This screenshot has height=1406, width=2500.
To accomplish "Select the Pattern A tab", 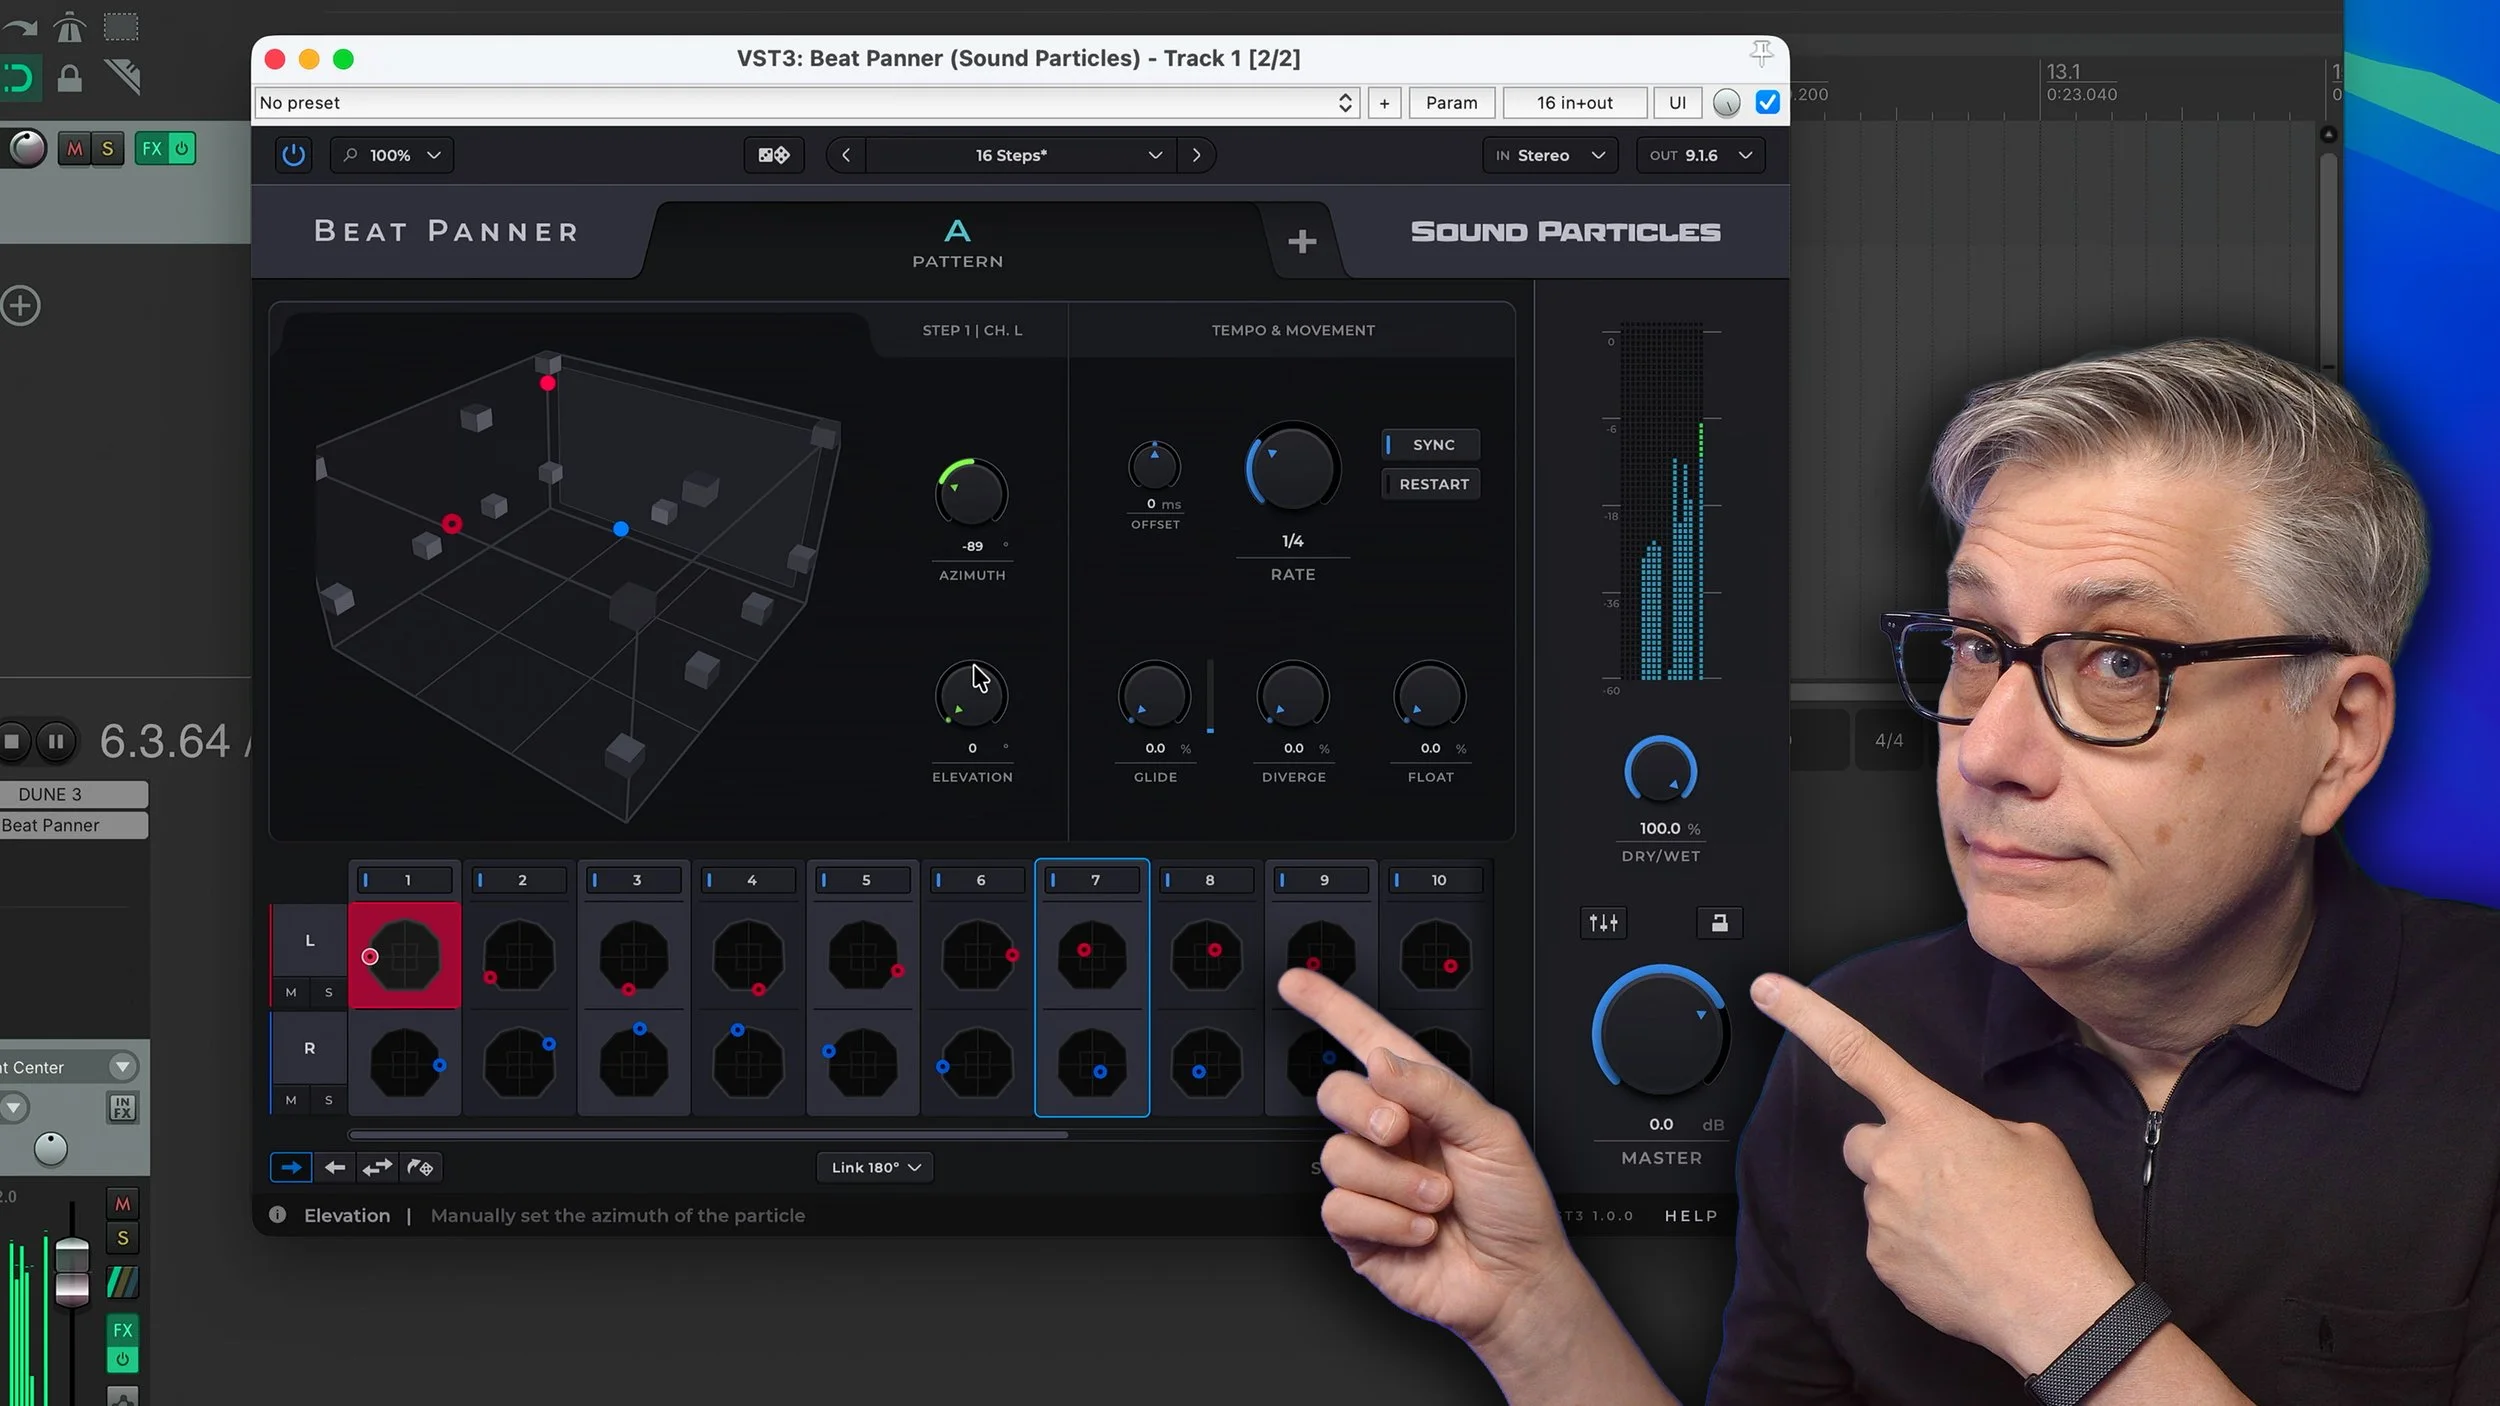I will [957, 243].
